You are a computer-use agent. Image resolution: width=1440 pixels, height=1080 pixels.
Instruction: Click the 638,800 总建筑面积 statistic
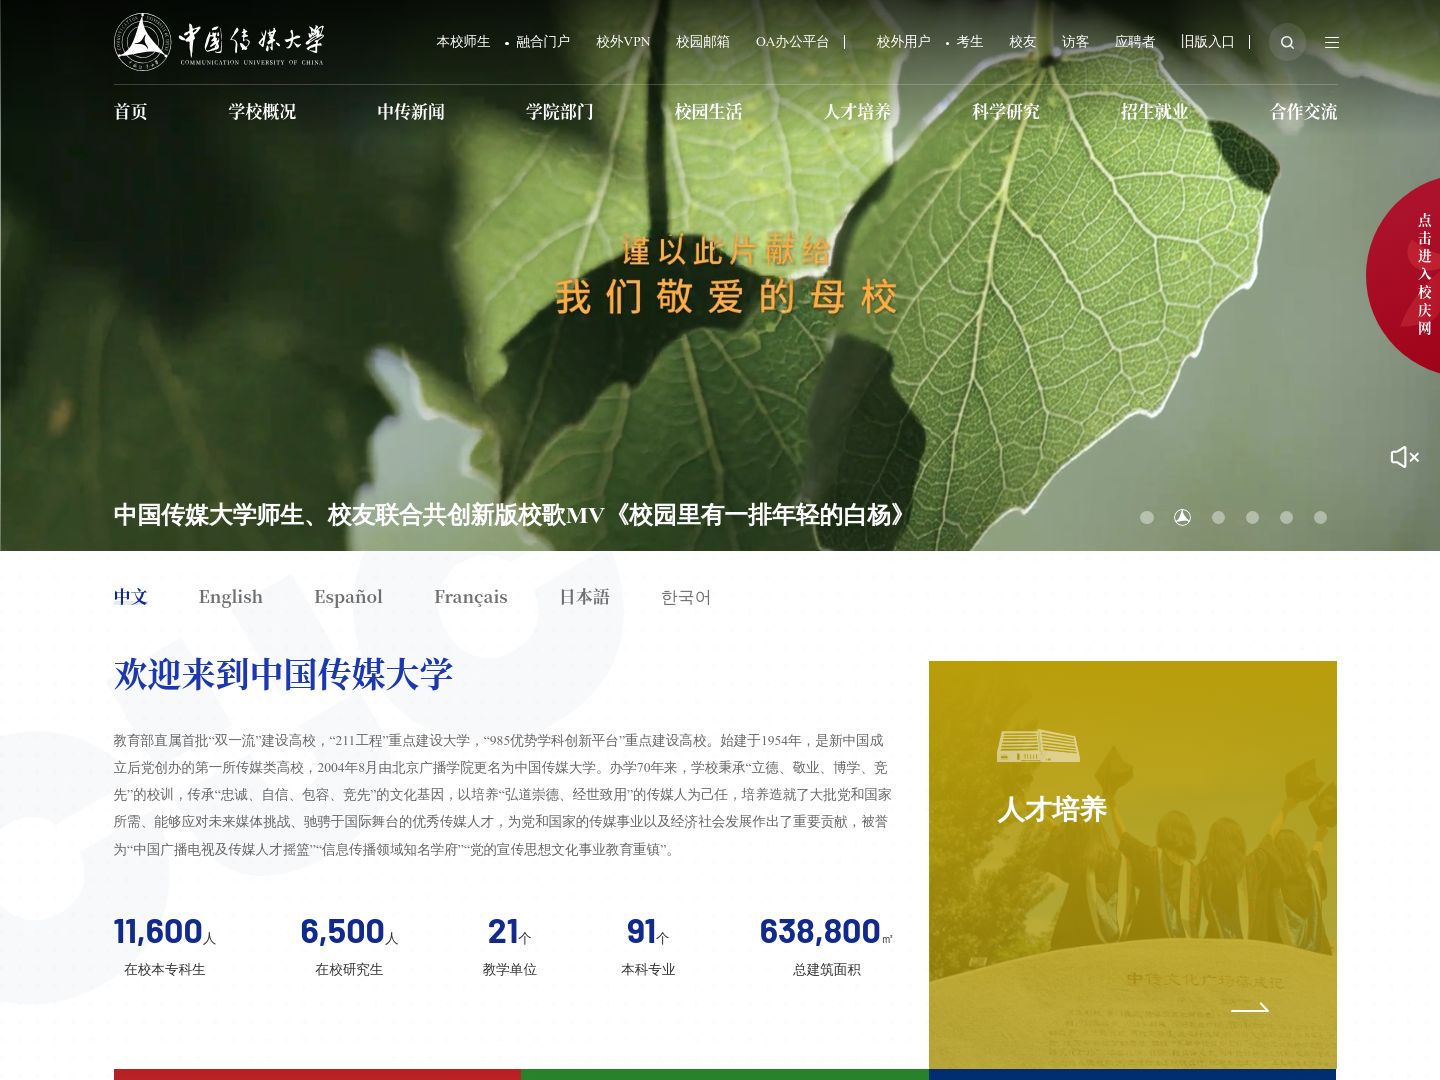point(826,945)
